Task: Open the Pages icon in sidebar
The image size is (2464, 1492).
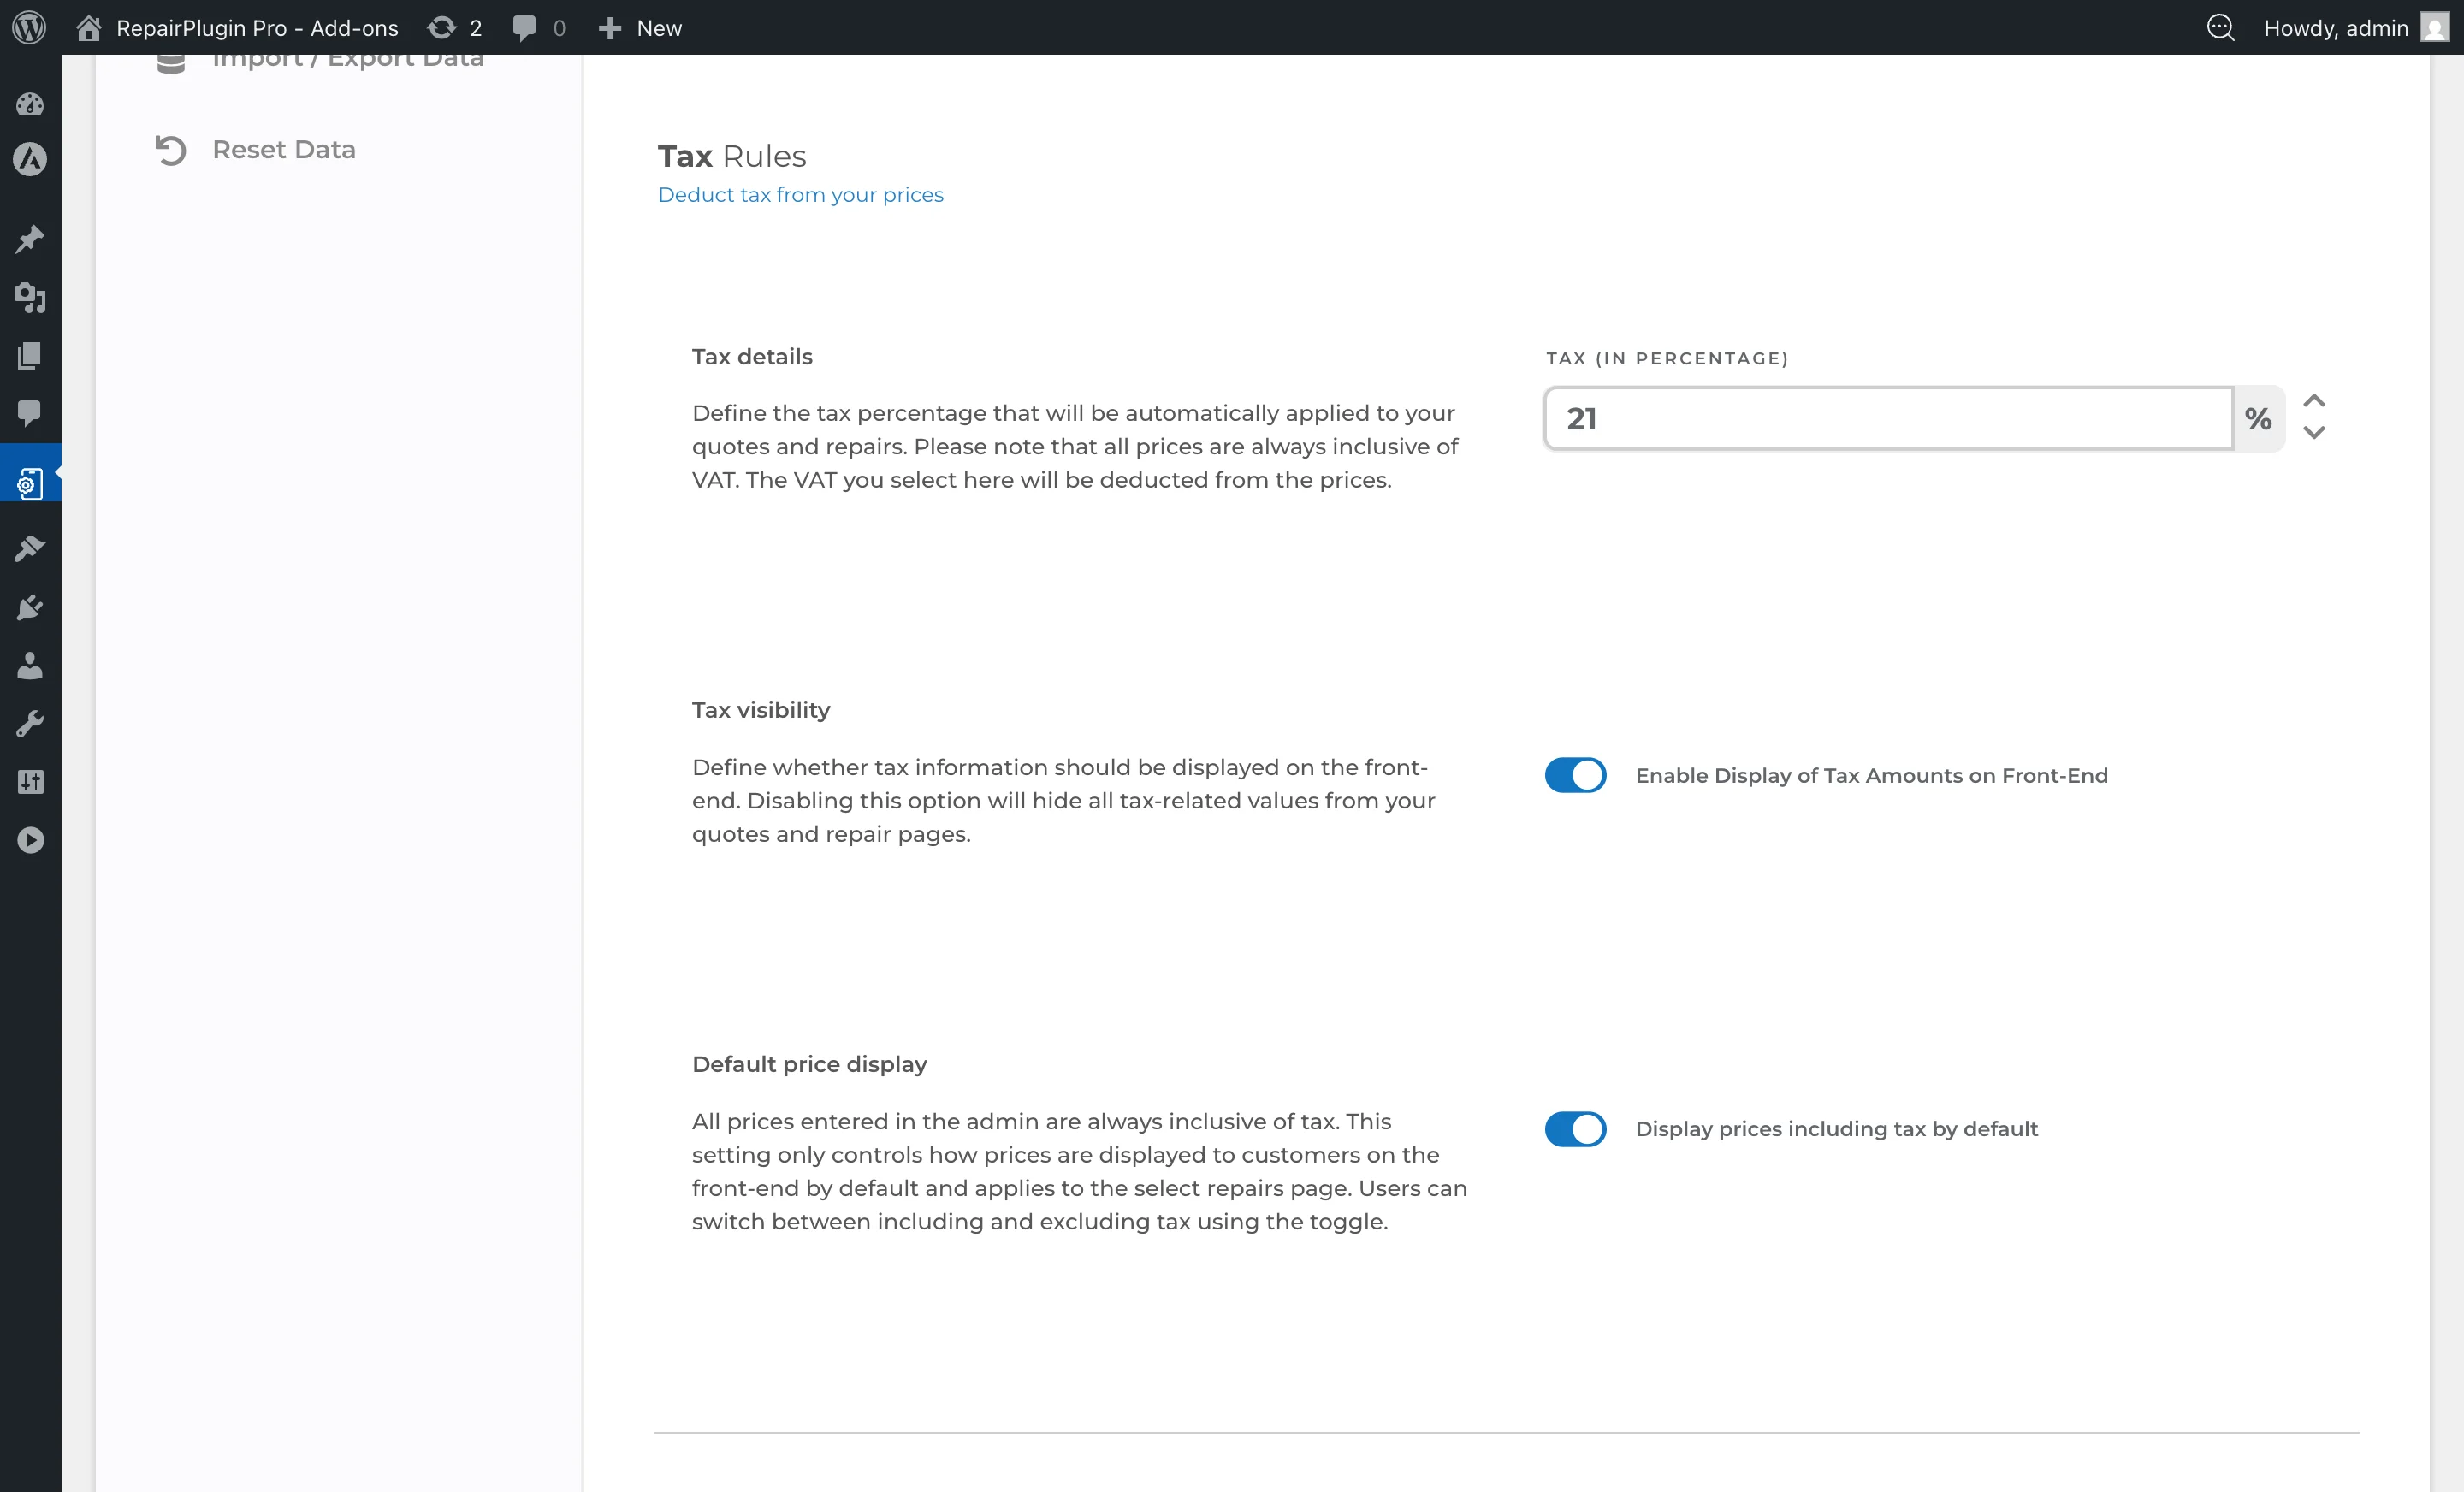Action: (x=30, y=355)
